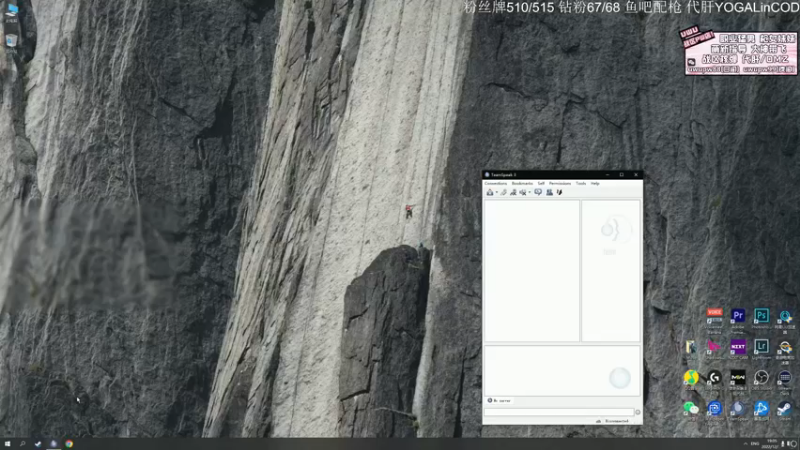Open the yellow-green globe desktop shortcut

(x=691, y=380)
